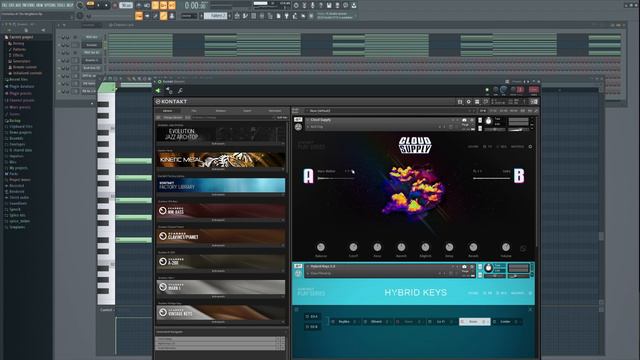Image resolution: width=640 pixels, height=360 pixels.
Task: Click the settings gear in Cloud Supply panel
Action: (x=530, y=147)
